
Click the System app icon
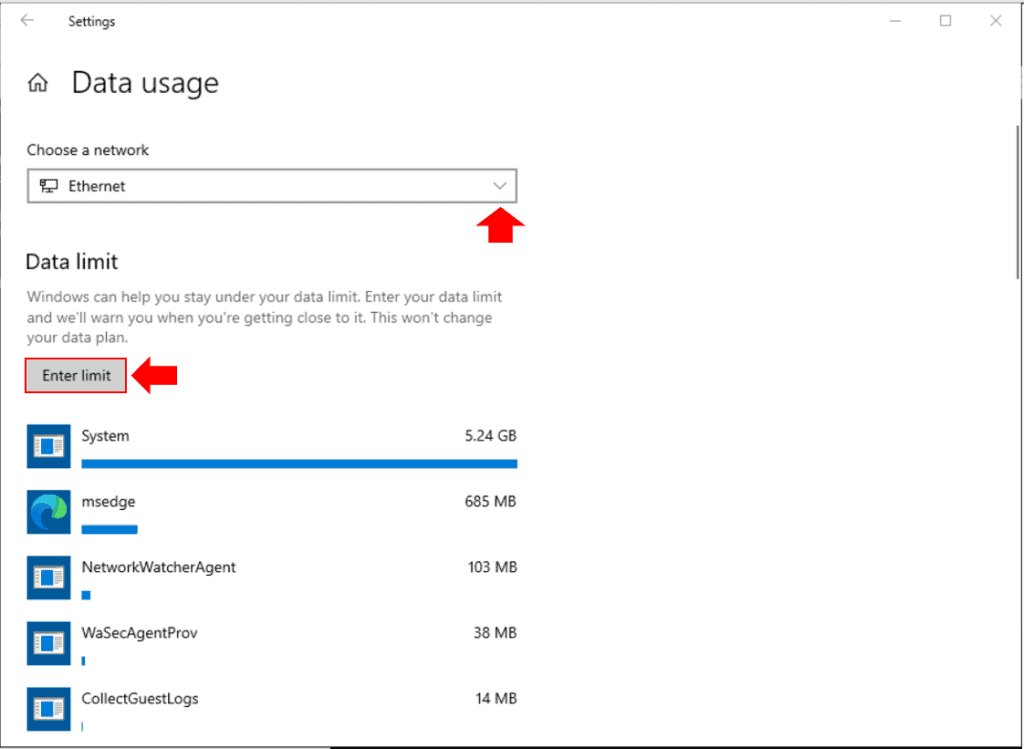(x=48, y=446)
